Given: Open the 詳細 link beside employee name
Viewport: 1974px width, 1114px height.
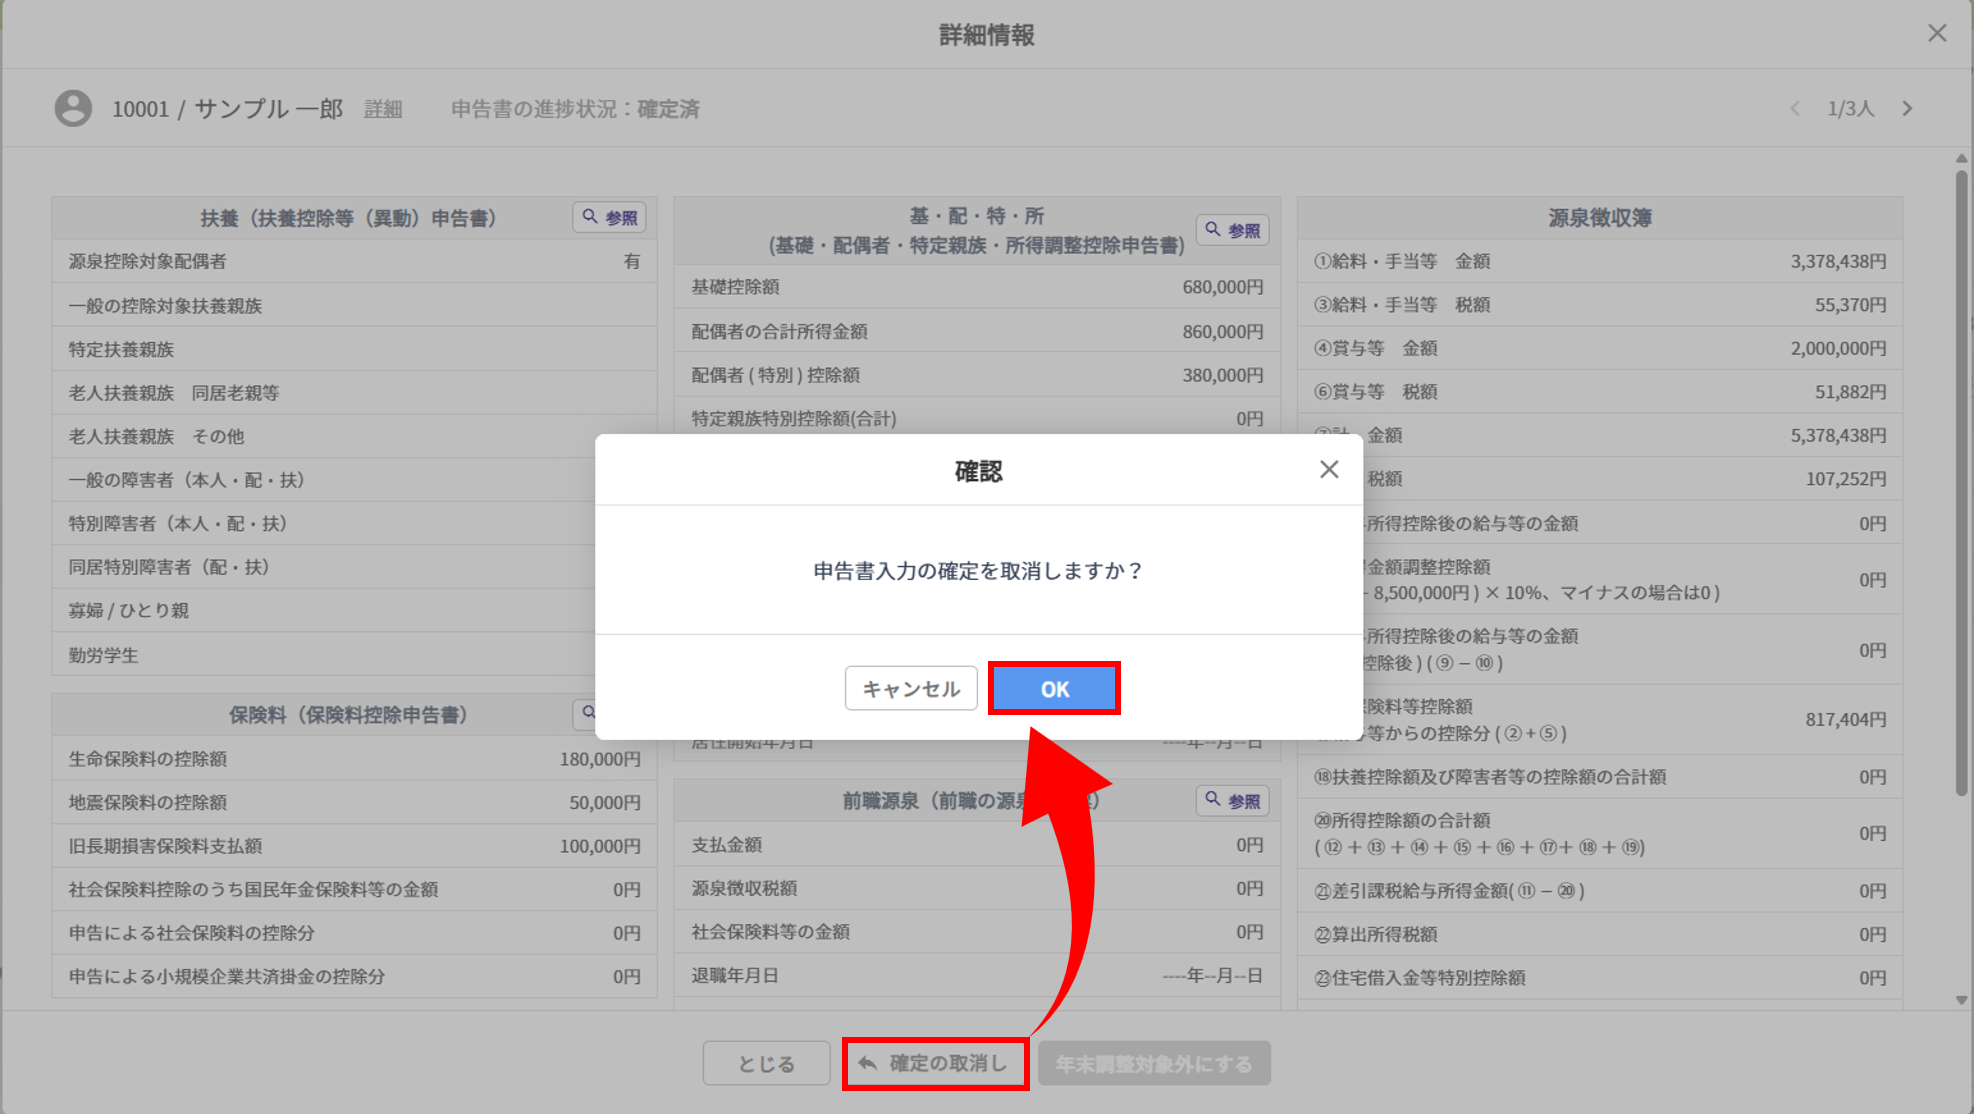Looking at the screenshot, I should pos(383,109).
